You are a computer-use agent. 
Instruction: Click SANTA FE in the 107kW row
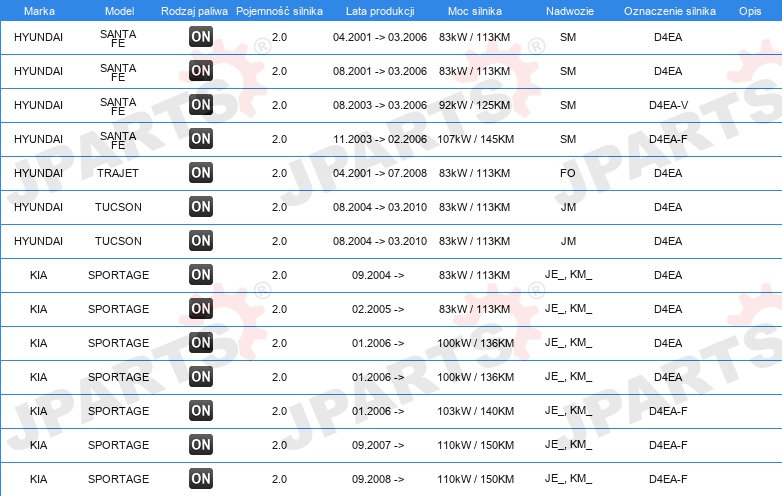coord(118,140)
